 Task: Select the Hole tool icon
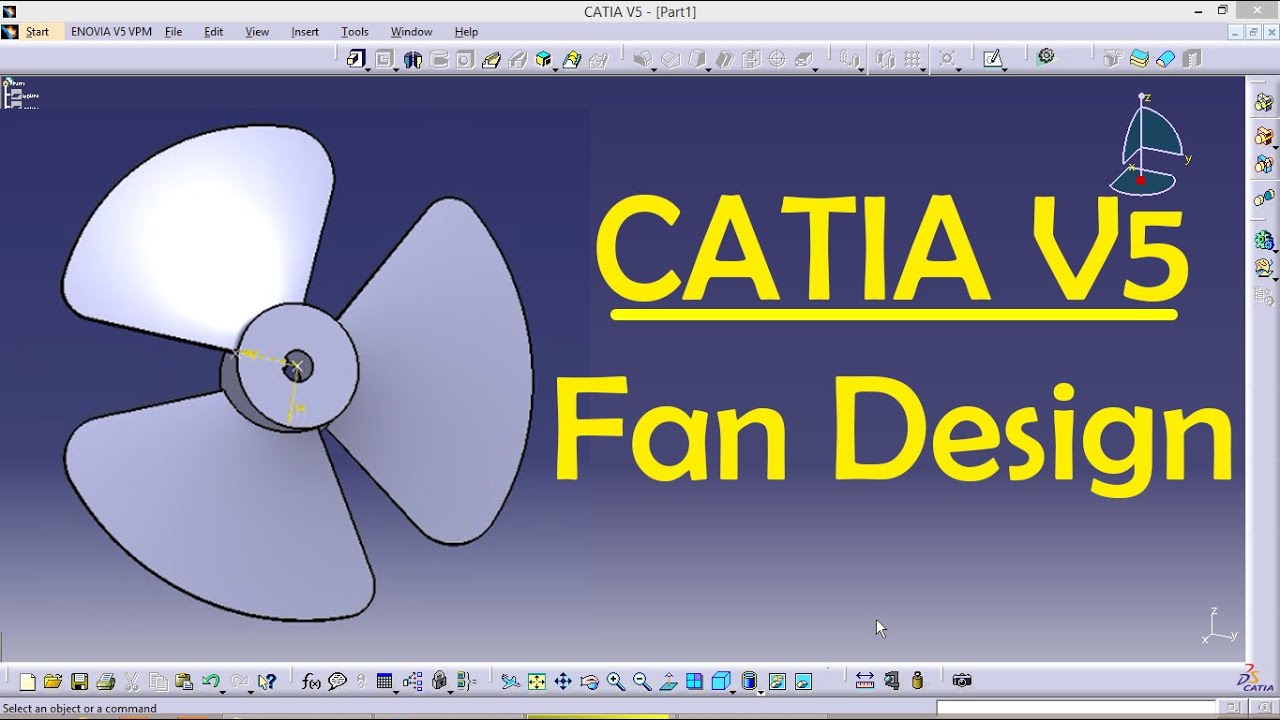(465, 60)
